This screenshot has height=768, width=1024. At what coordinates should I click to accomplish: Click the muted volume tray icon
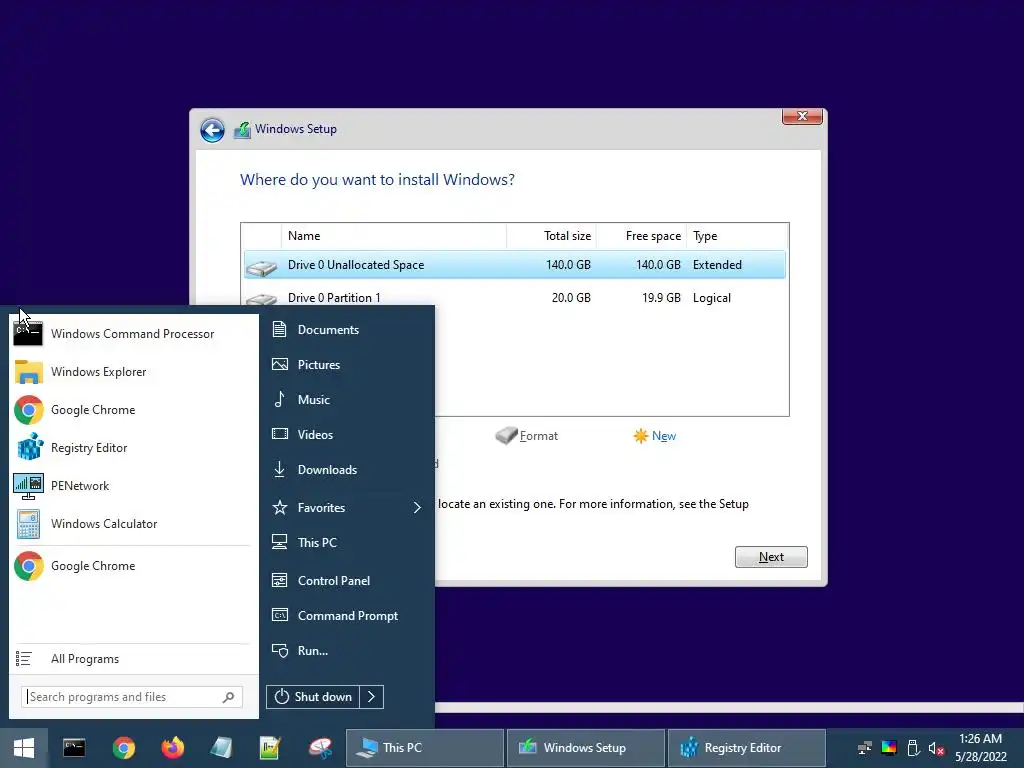click(x=936, y=748)
